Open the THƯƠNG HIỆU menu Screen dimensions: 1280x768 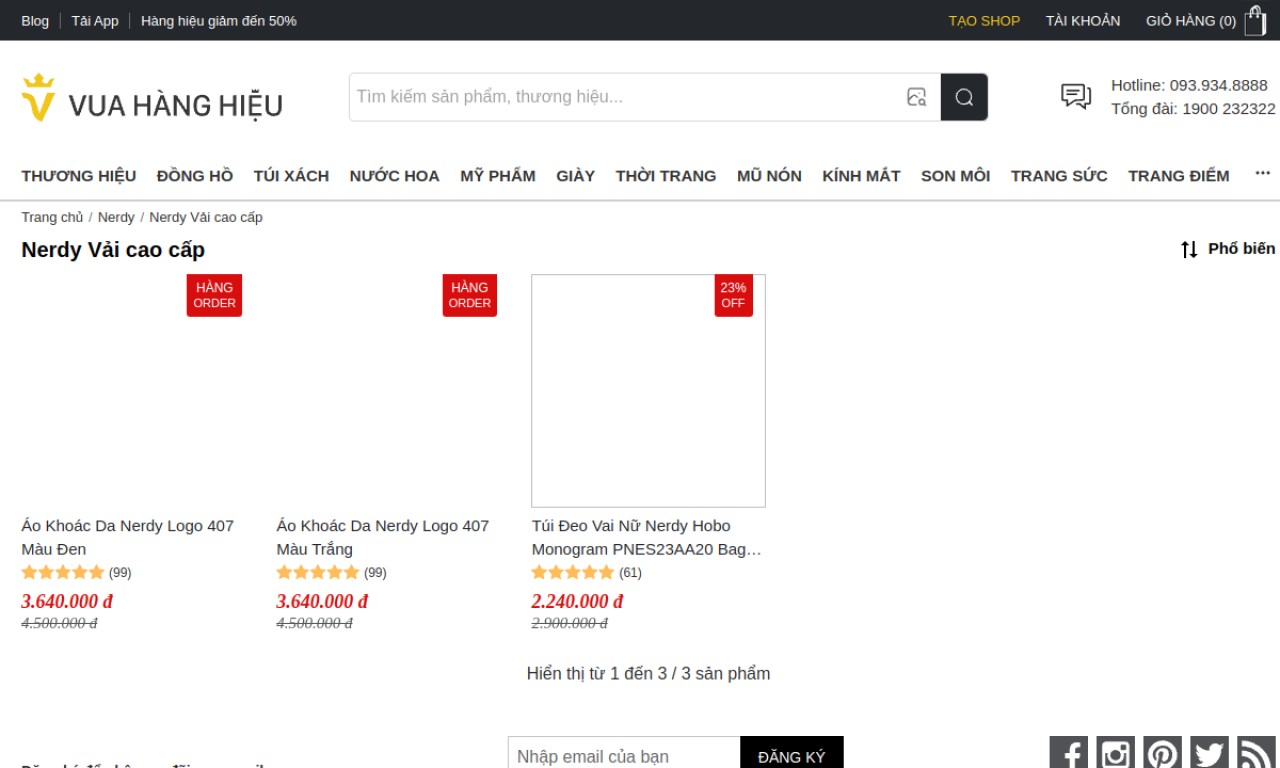point(79,176)
